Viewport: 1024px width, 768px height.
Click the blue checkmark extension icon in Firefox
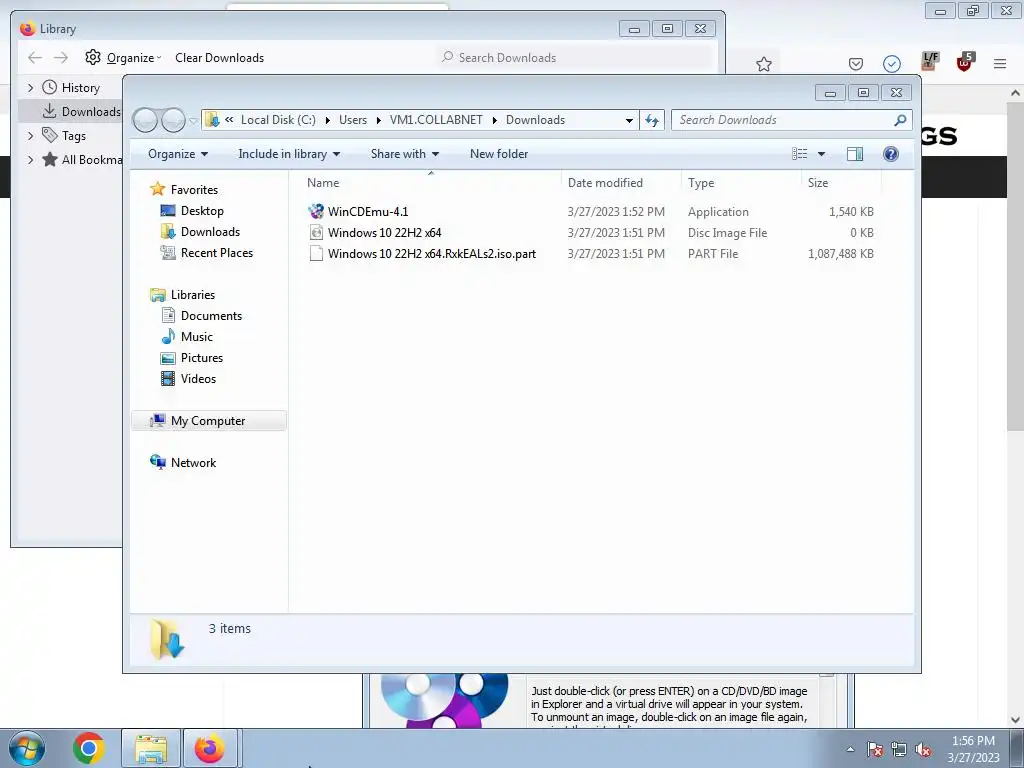[x=891, y=63]
